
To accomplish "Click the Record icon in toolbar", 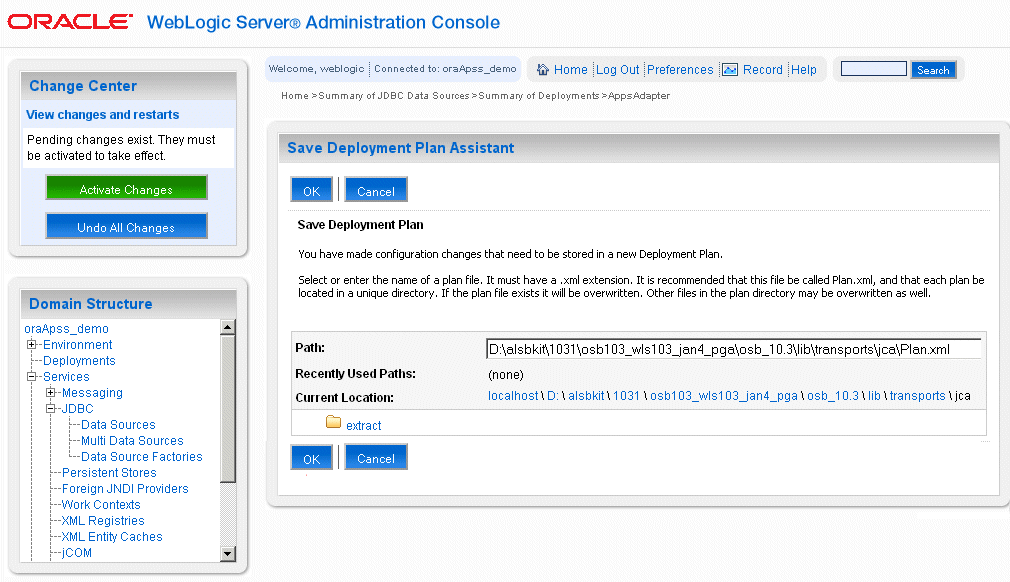I will coord(730,70).
